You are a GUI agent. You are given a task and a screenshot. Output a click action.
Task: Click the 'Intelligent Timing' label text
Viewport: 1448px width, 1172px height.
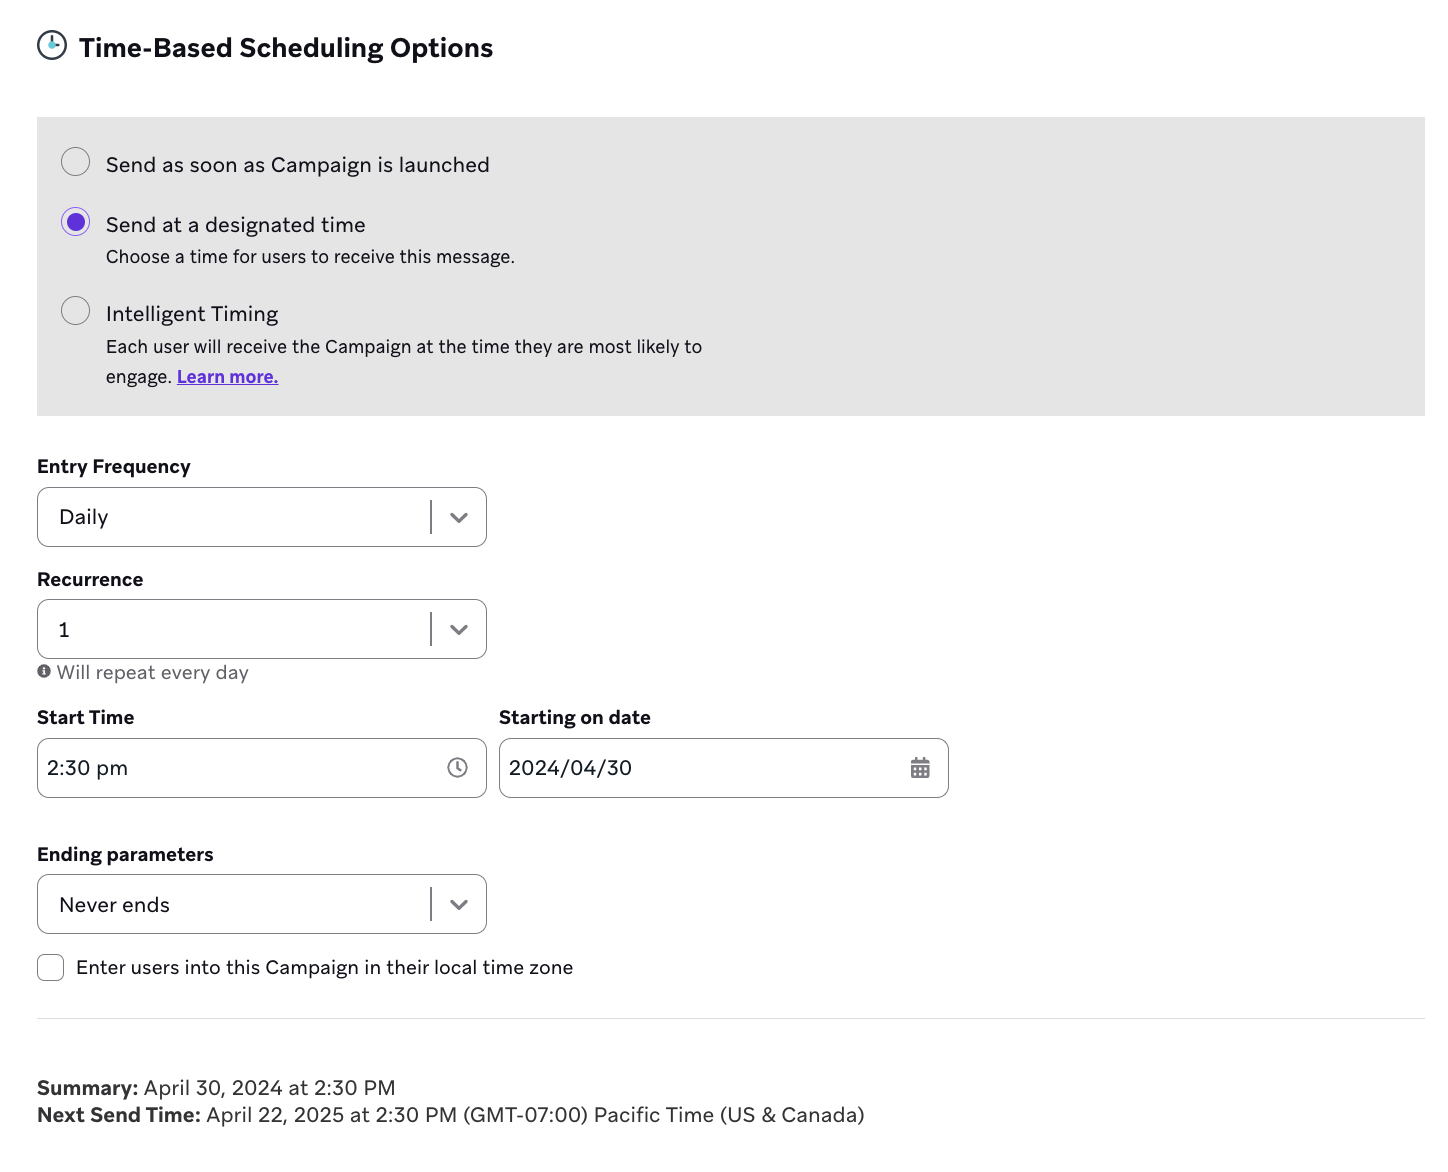tap(192, 314)
